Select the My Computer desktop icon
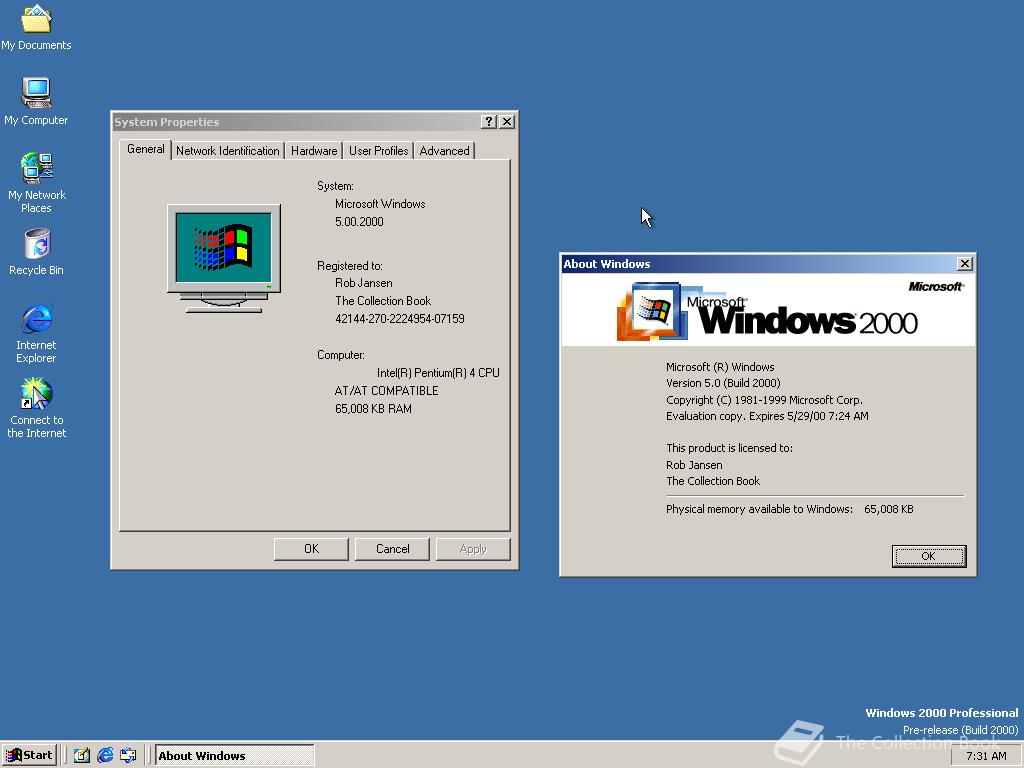 (36, 101)
